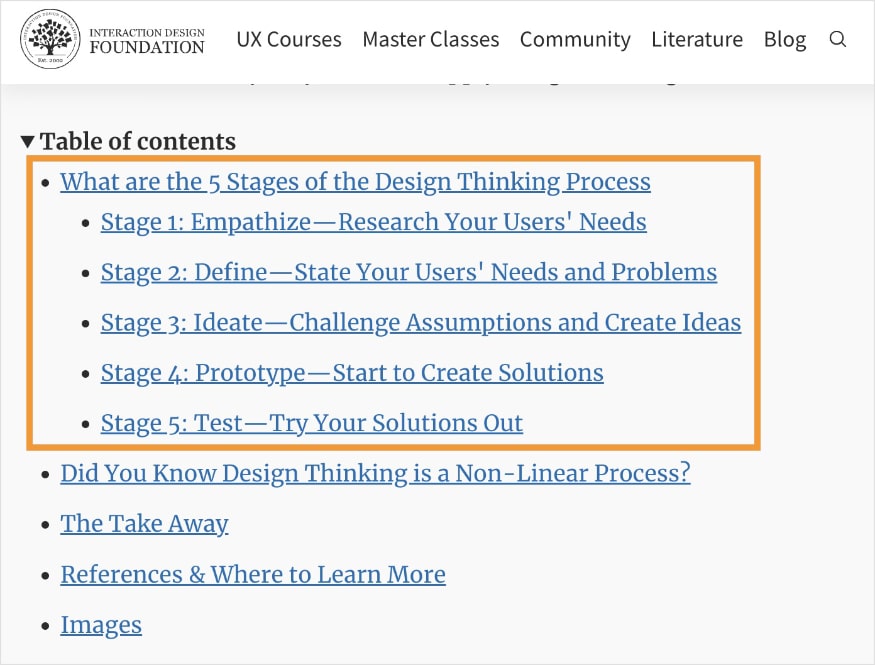Click the disclosure triangle beside Table of contents

27,141
